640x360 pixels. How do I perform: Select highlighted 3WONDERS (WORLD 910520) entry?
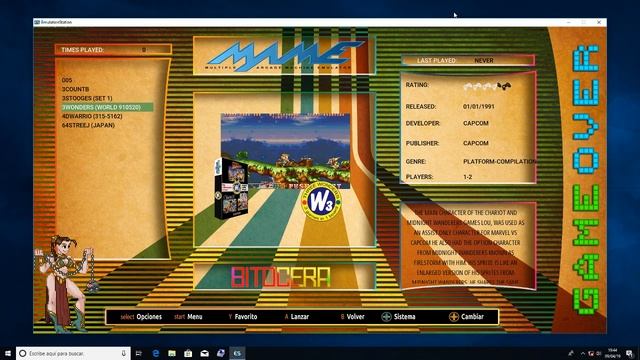(x=107, y=107)
